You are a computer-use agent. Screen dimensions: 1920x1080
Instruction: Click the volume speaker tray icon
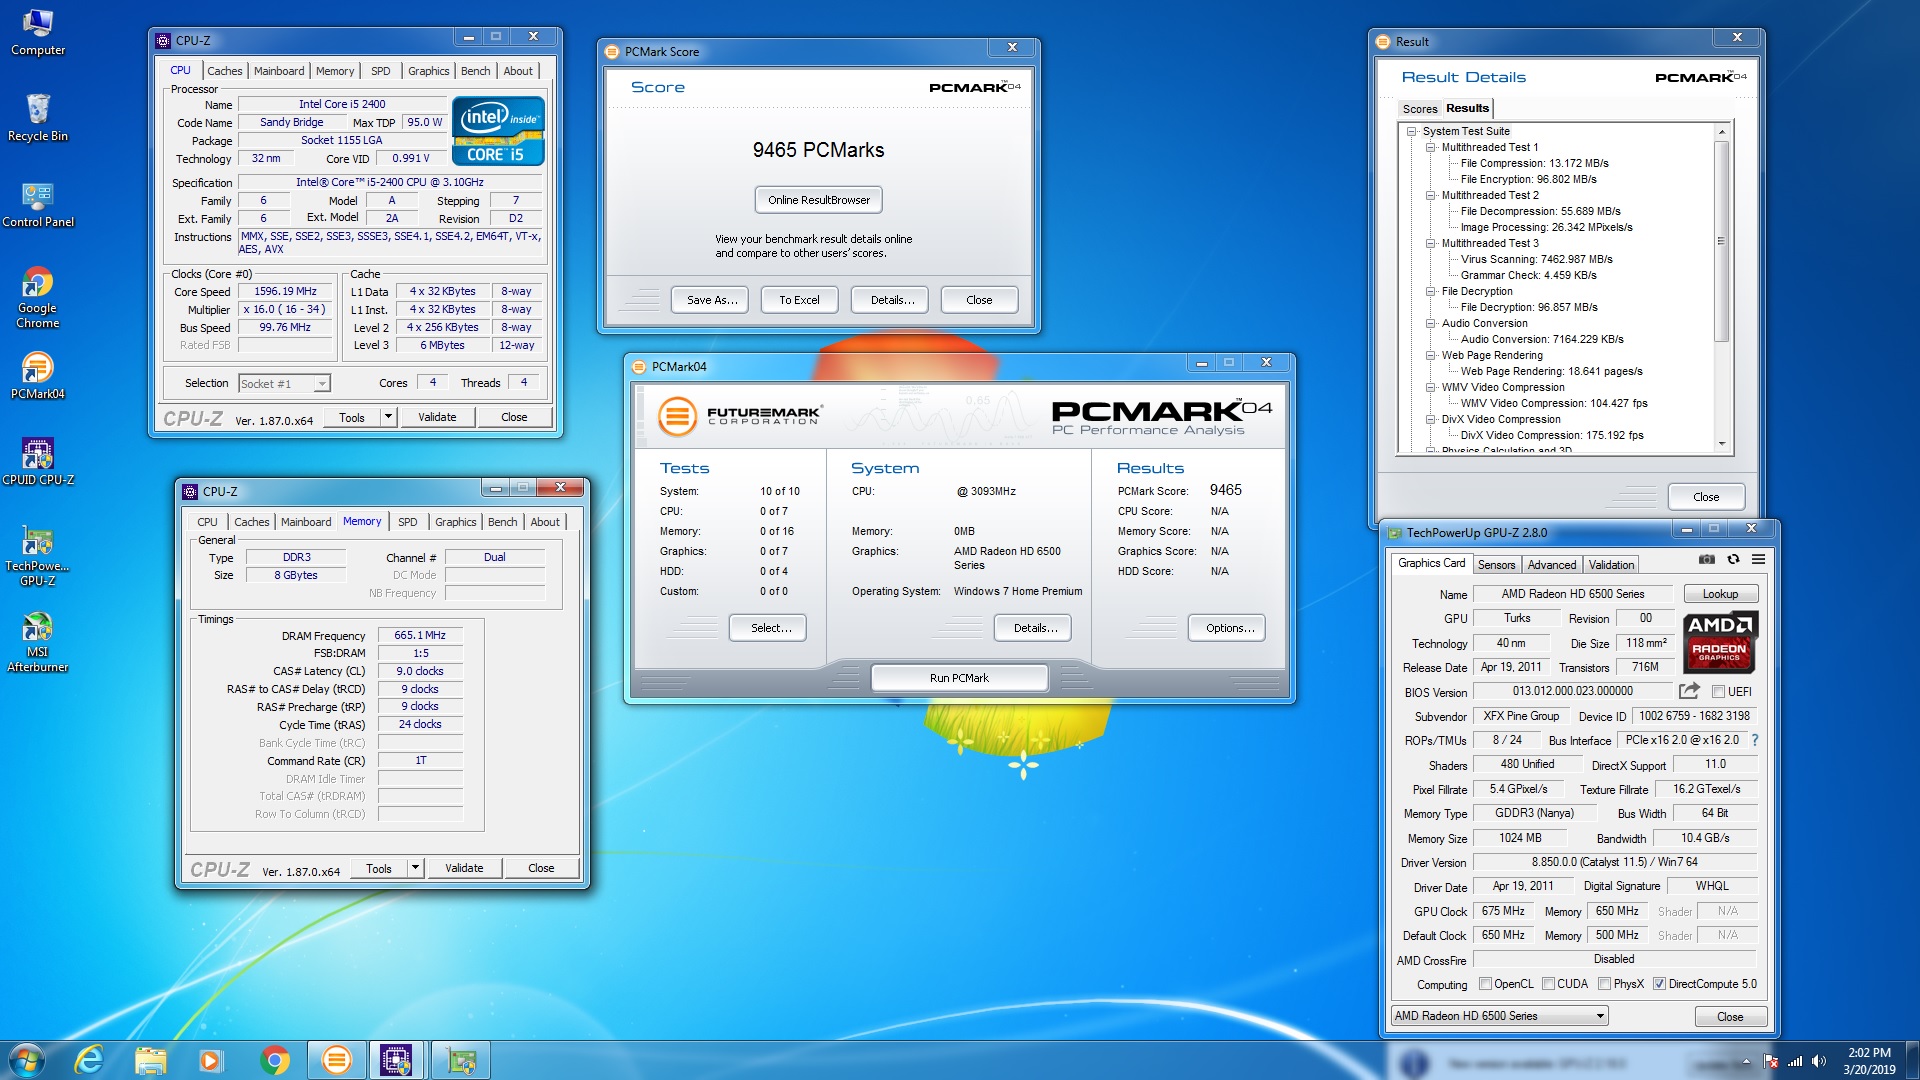(1818, 1061)
